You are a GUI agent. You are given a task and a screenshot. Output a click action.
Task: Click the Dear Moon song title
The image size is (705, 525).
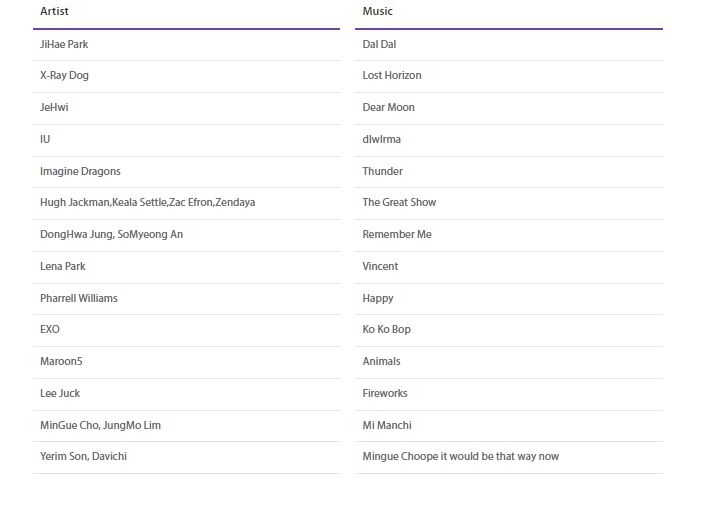pyautogui.click(x=388, y=107)
